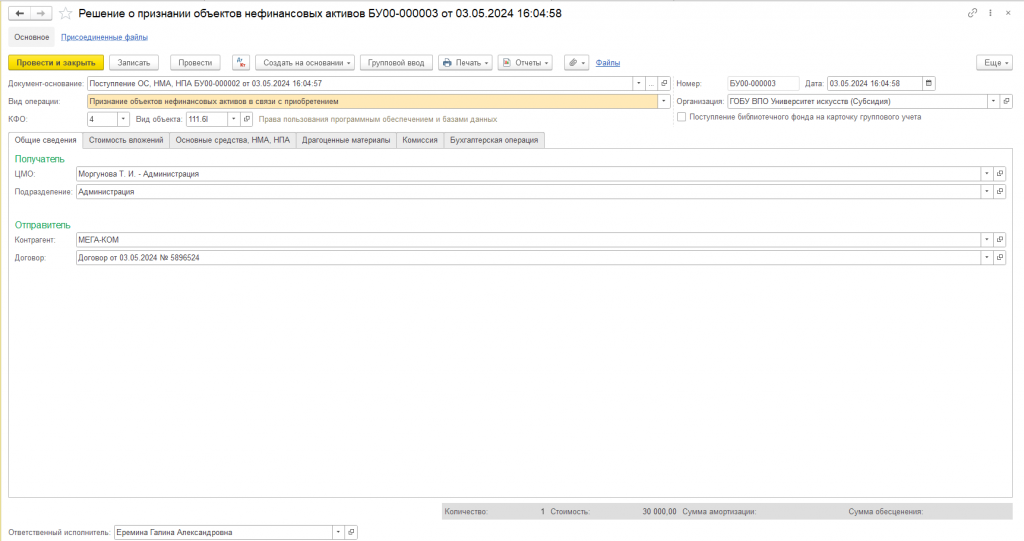Click the Провести button
Image resolution: width=1024 pixels, height=541 pixels.
[195, 63]
